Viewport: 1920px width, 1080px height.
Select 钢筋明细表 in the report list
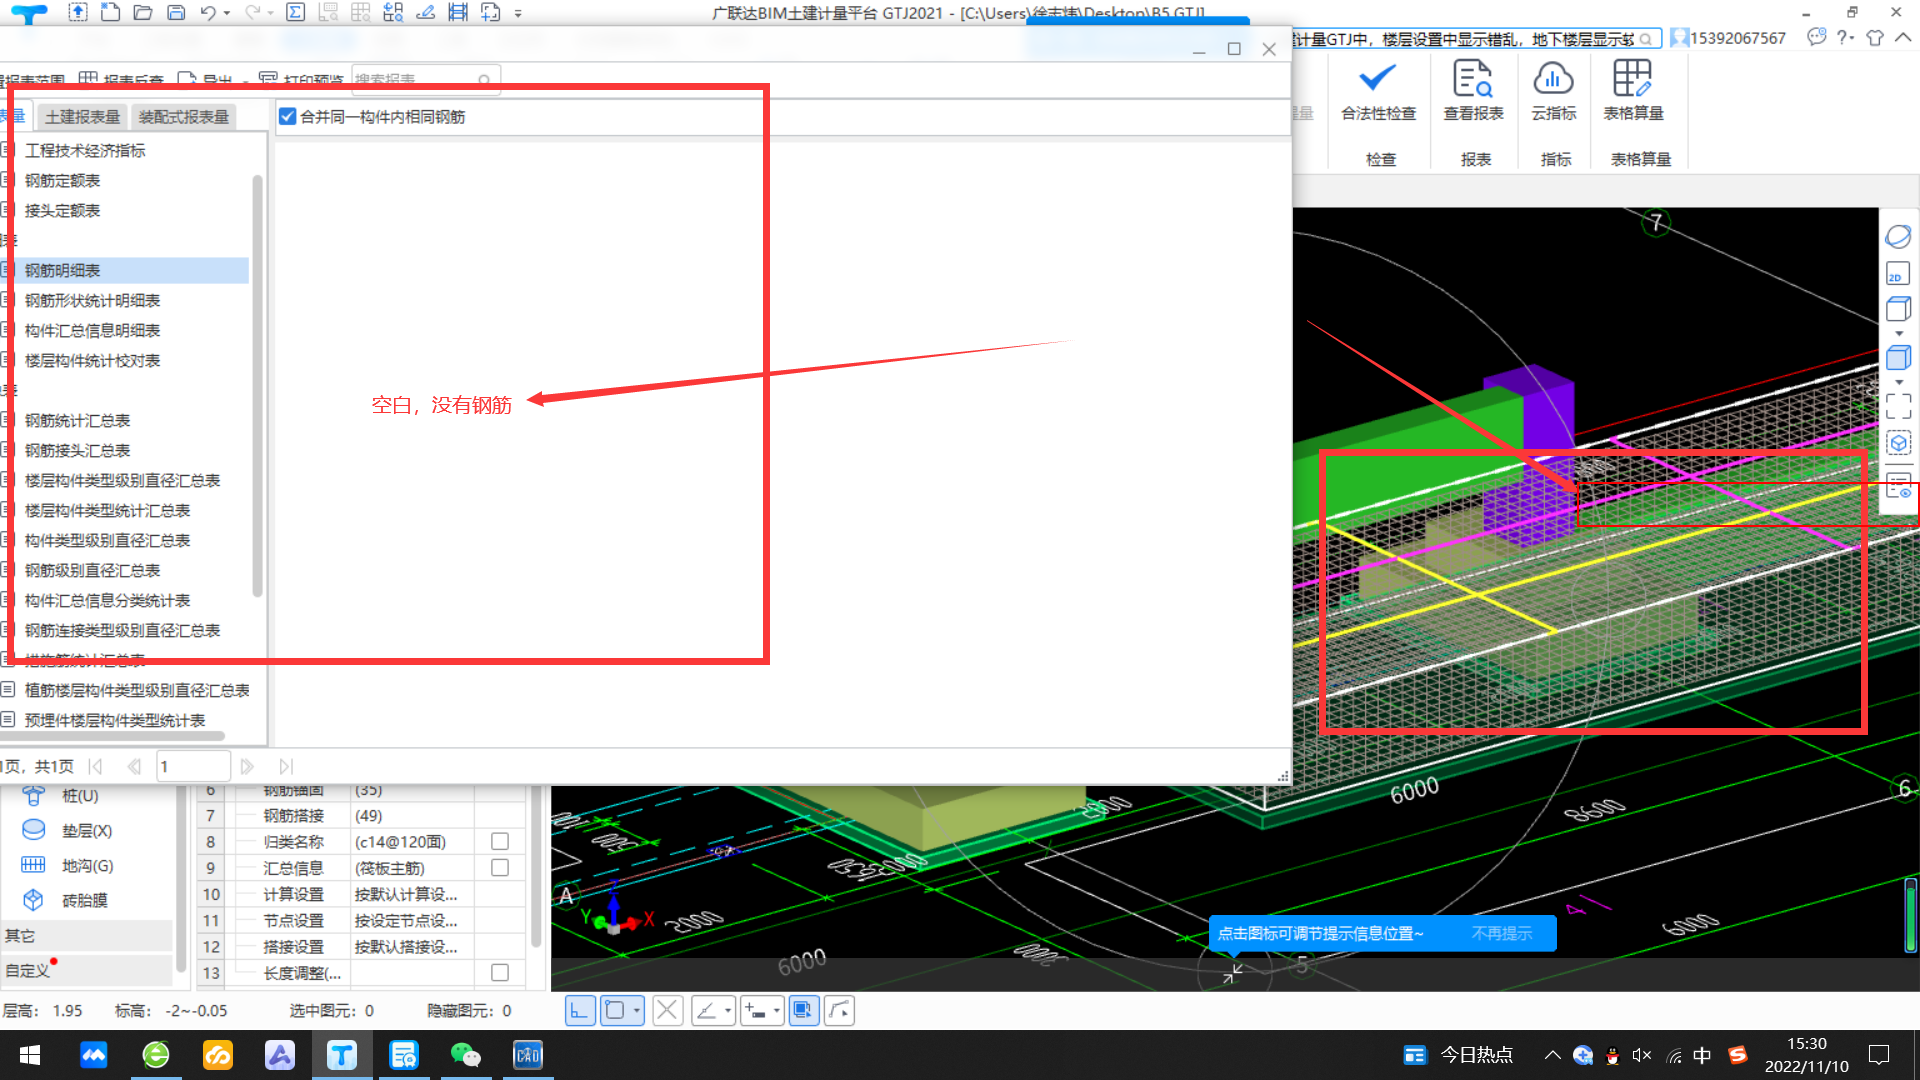pyautogui.click(x=63, y=271)
